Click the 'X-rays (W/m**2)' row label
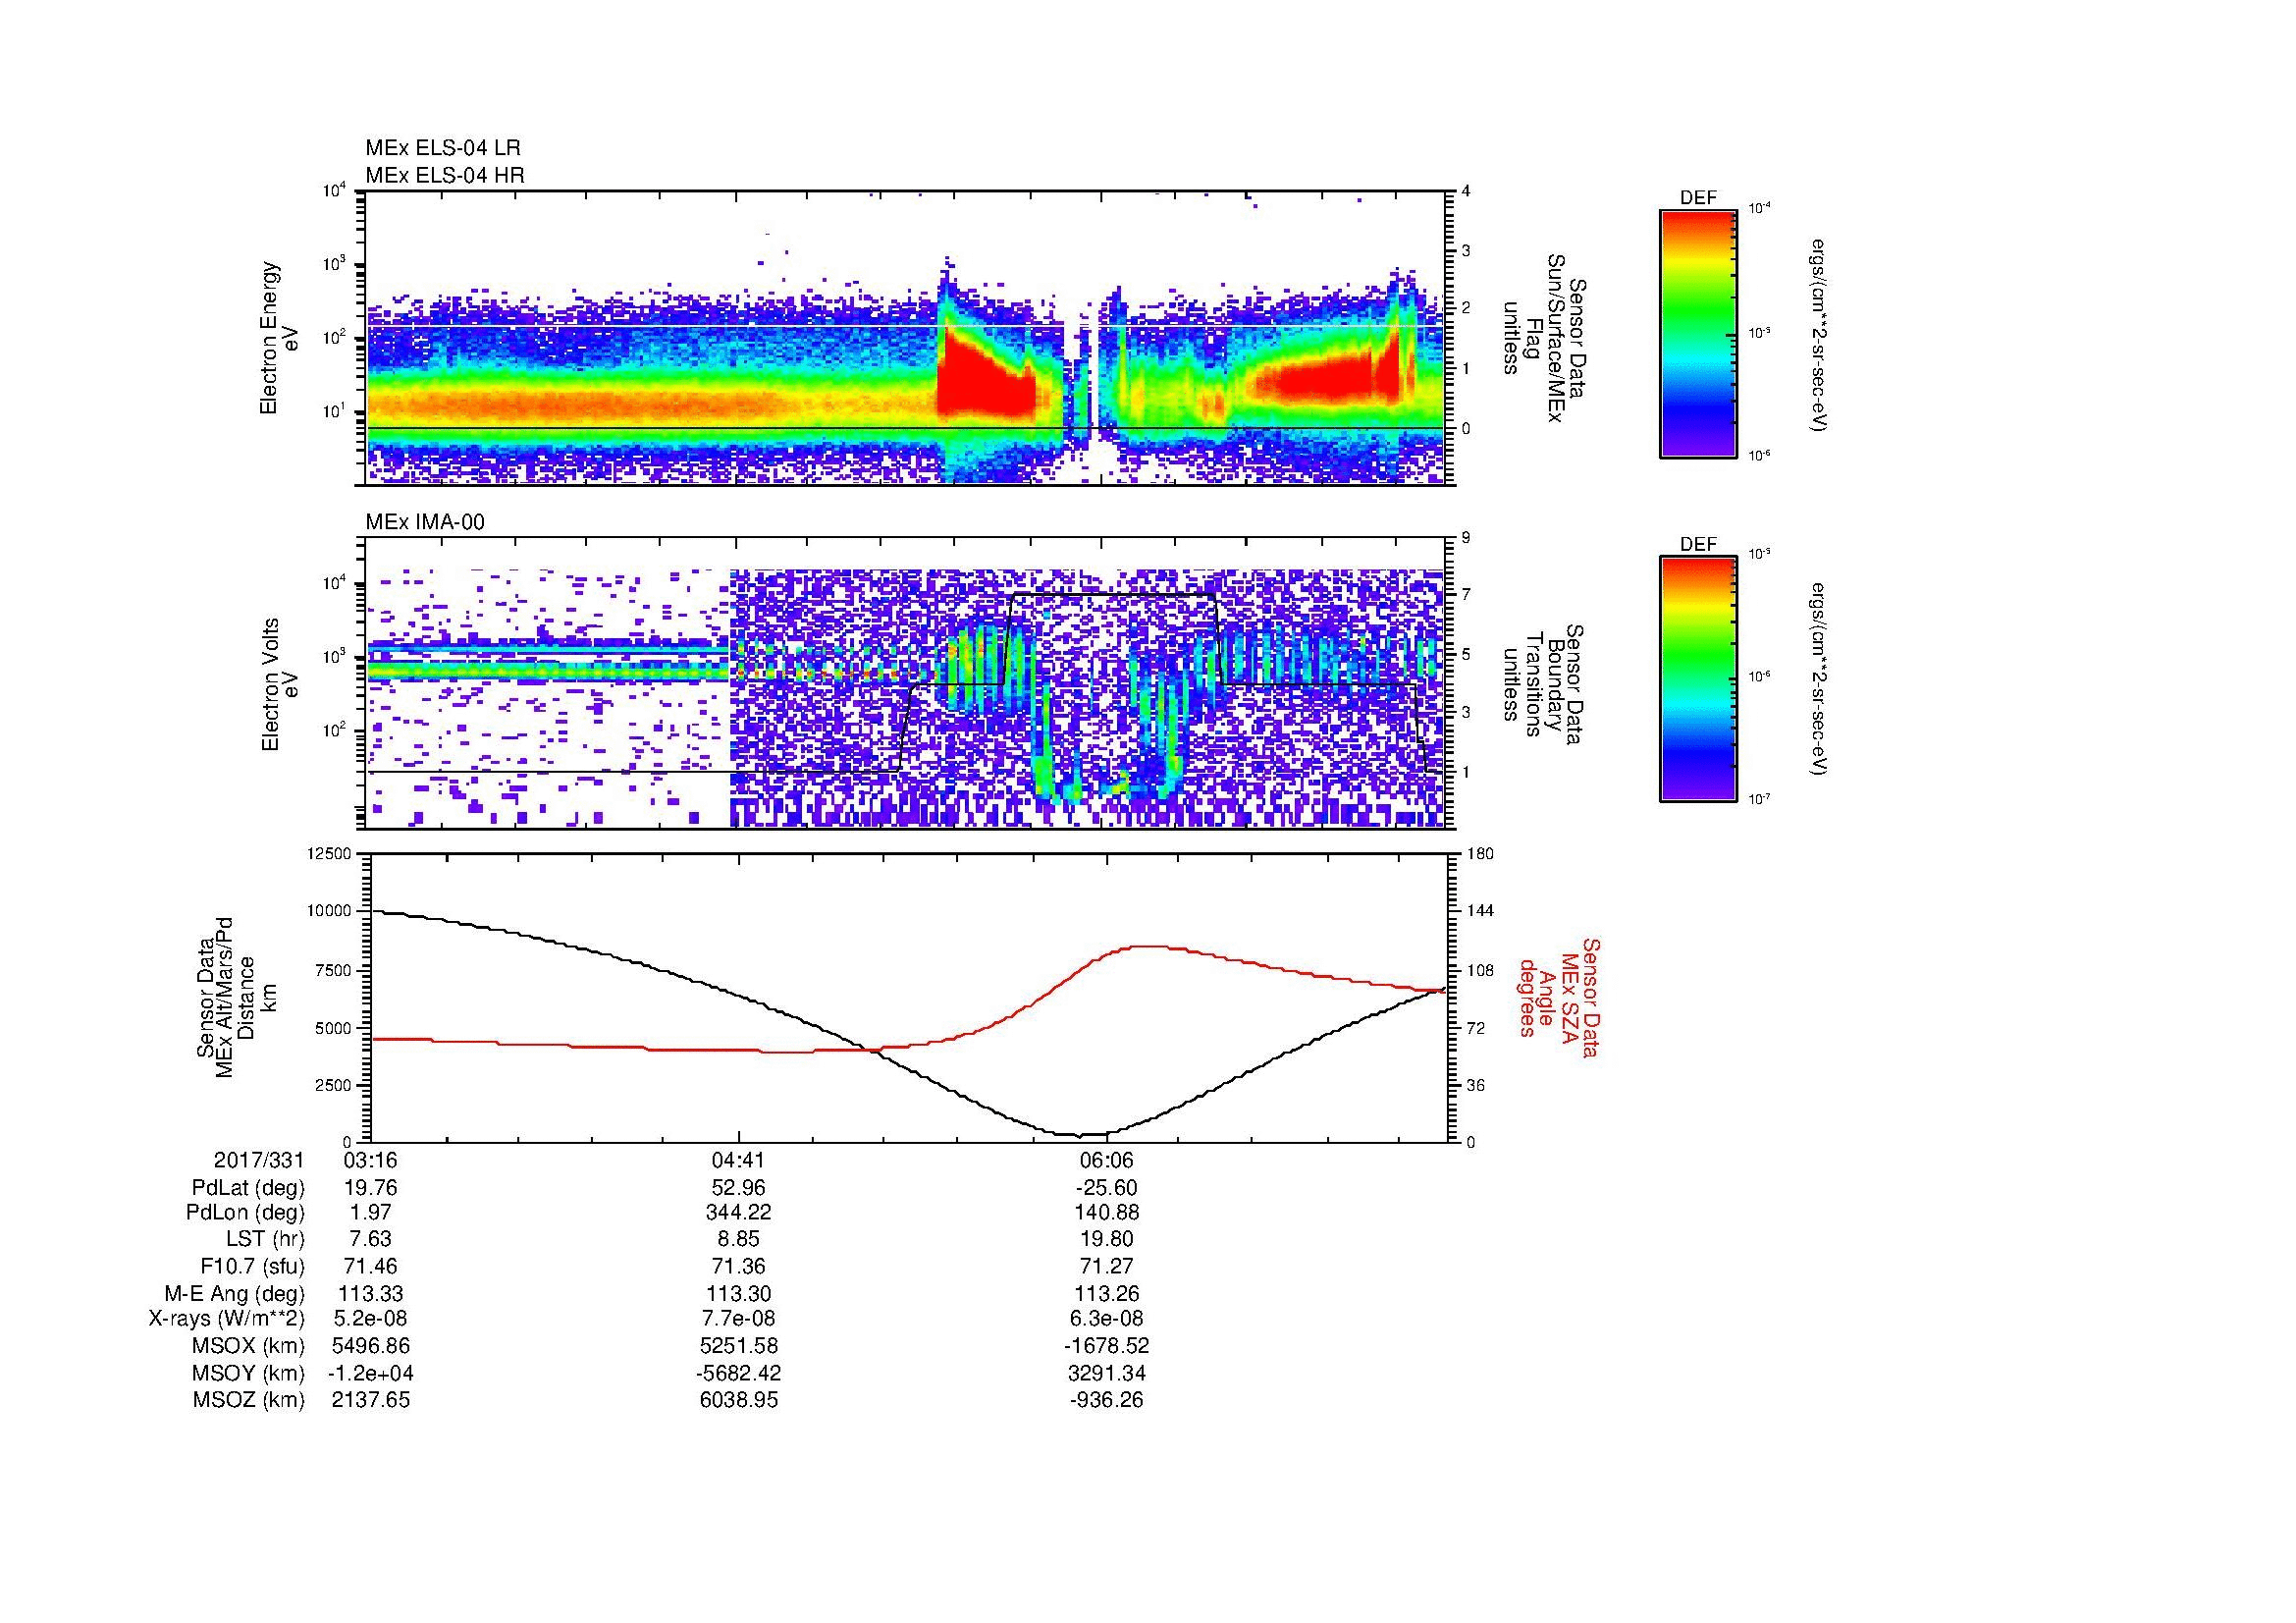The width and height of the screenshot is (2296, 1623). click(226, 1319)
